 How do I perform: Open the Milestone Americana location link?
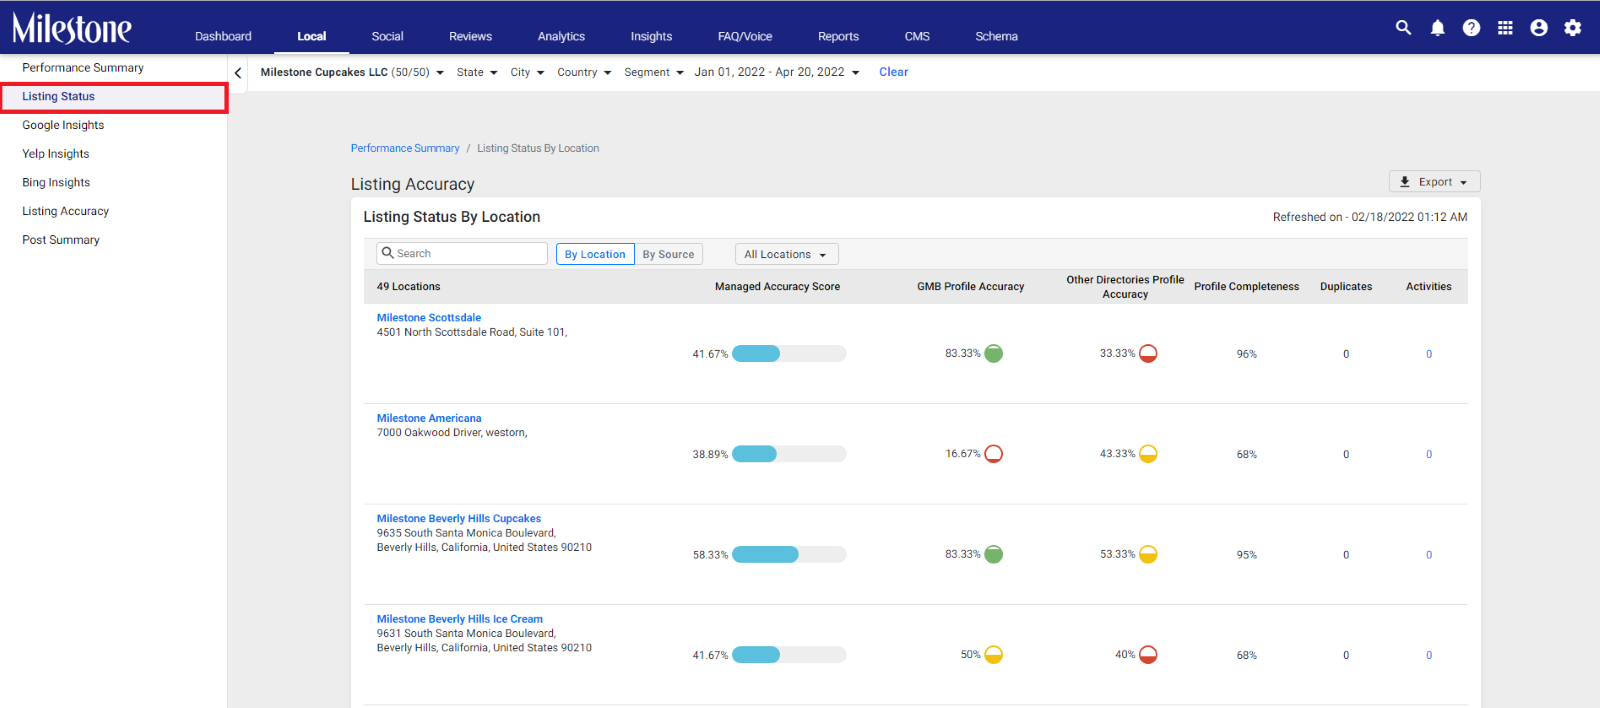429,418
